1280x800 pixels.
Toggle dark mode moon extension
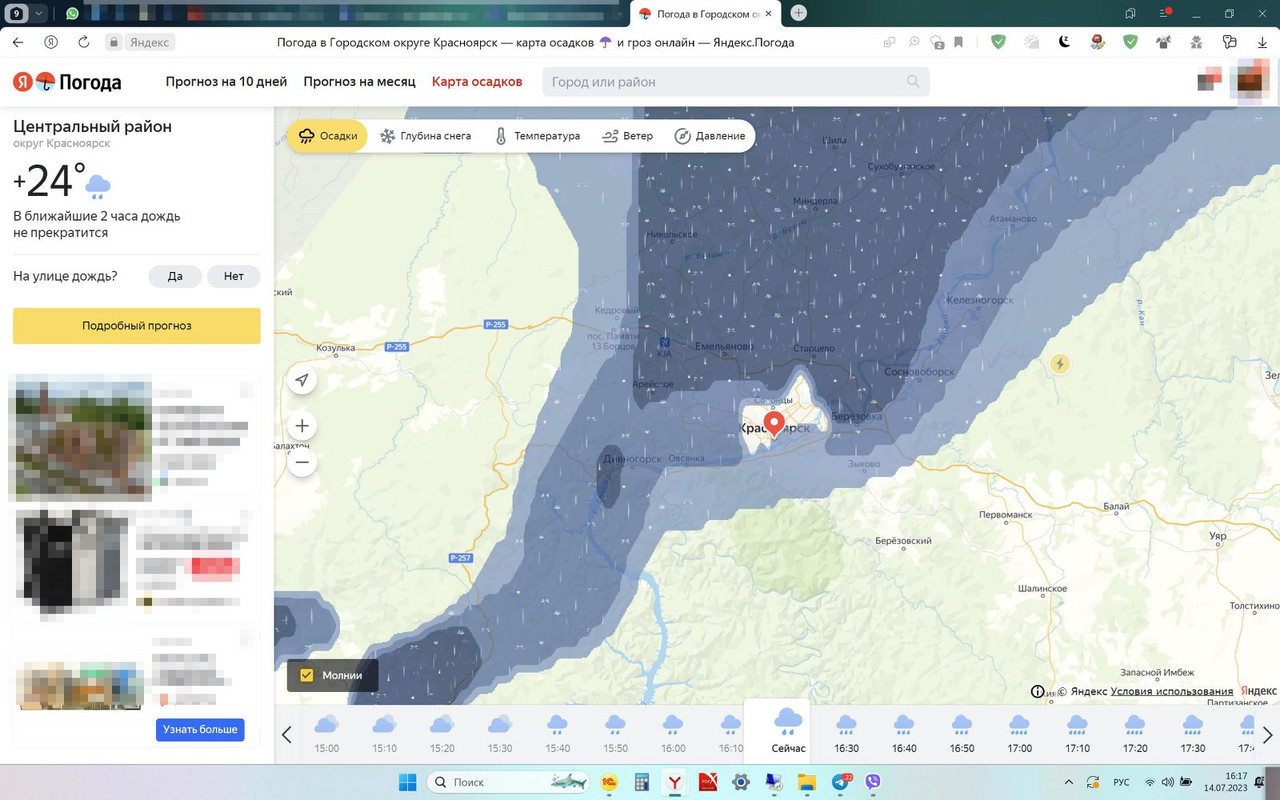1064,42
